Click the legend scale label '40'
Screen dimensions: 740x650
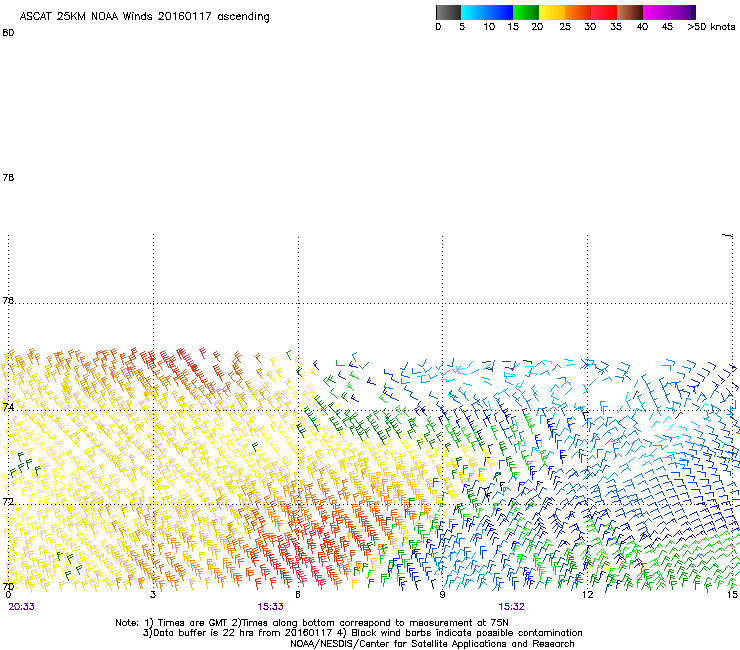642,27
